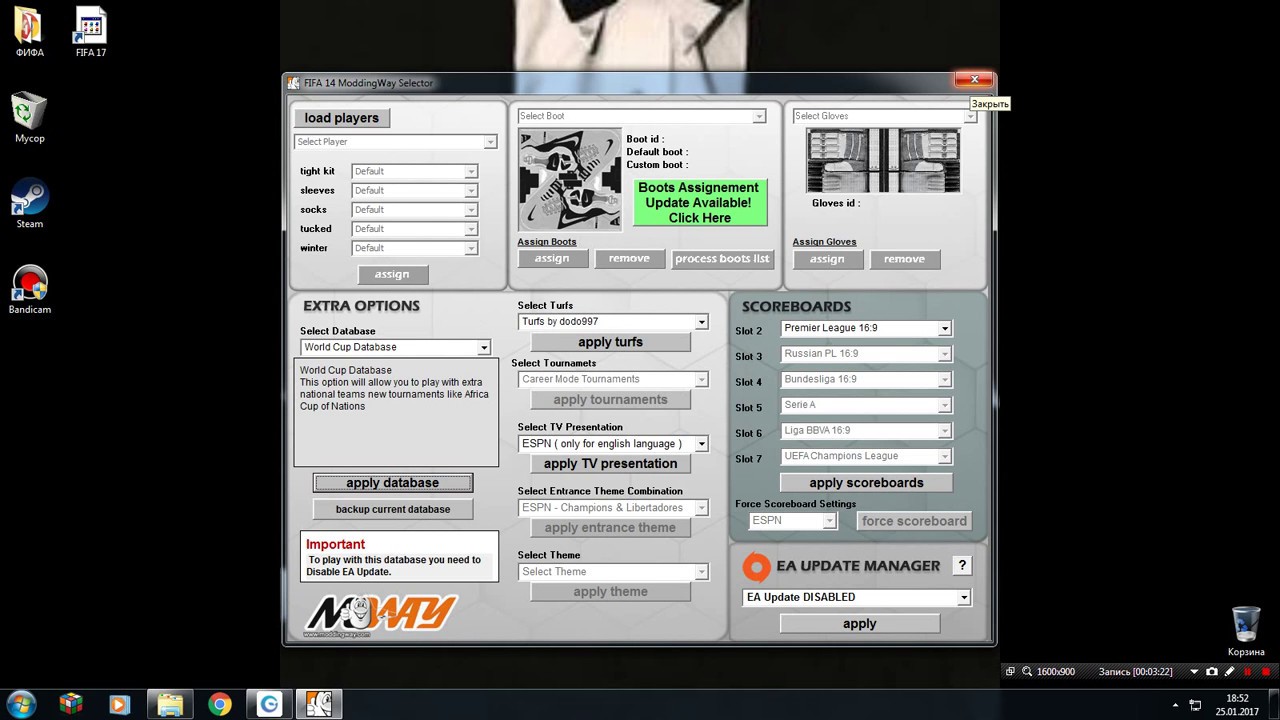Click process boots list button

coord(722,259)
